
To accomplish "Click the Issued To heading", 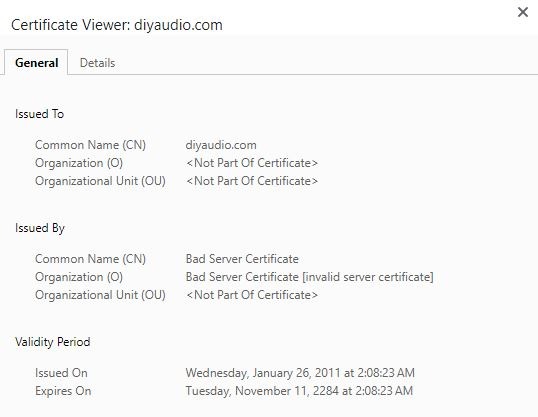I will (39, 114).
